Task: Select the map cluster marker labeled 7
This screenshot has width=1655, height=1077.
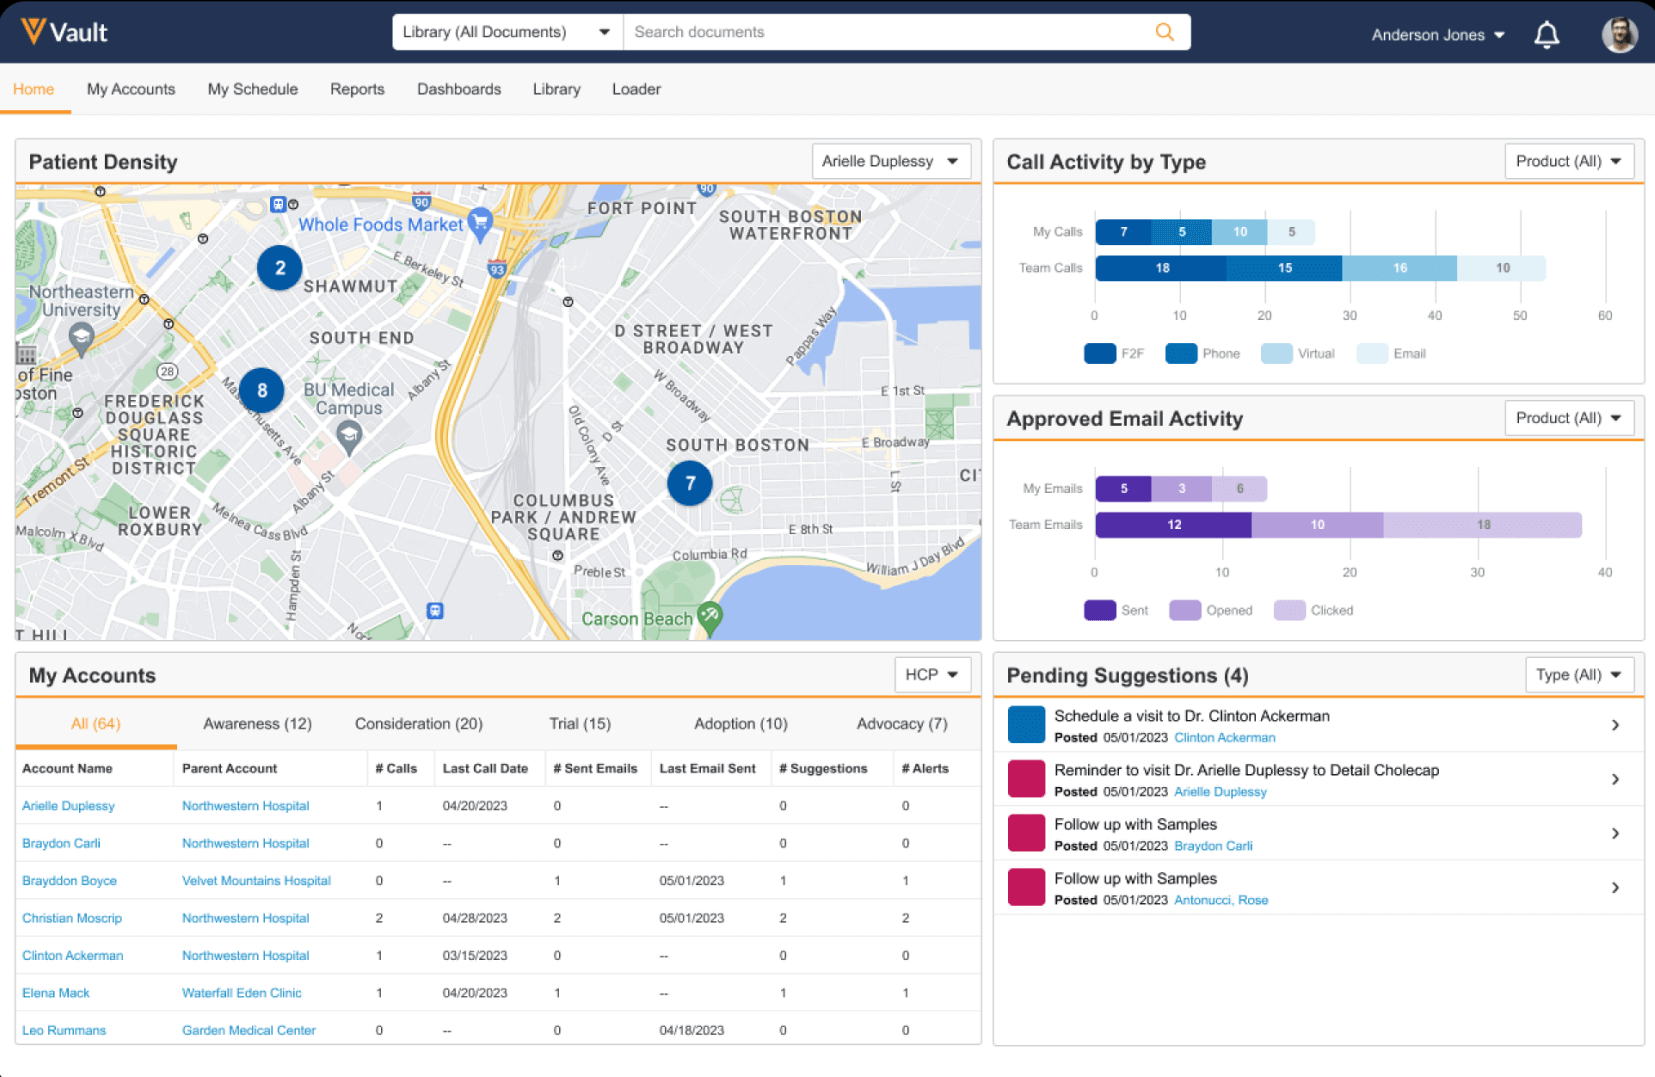Action: click(x=689, y=483)
